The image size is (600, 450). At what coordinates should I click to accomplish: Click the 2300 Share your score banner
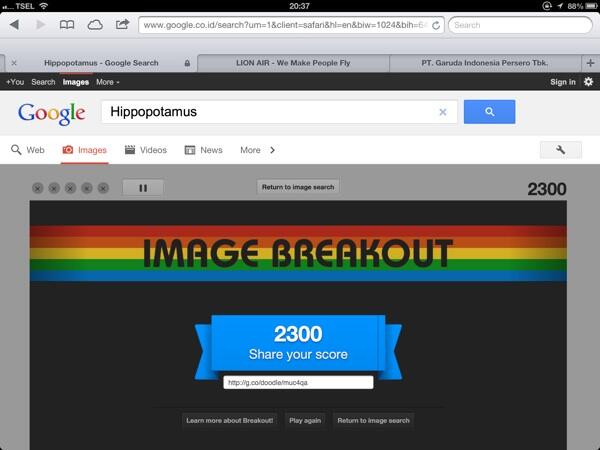(x=298, y=344)
